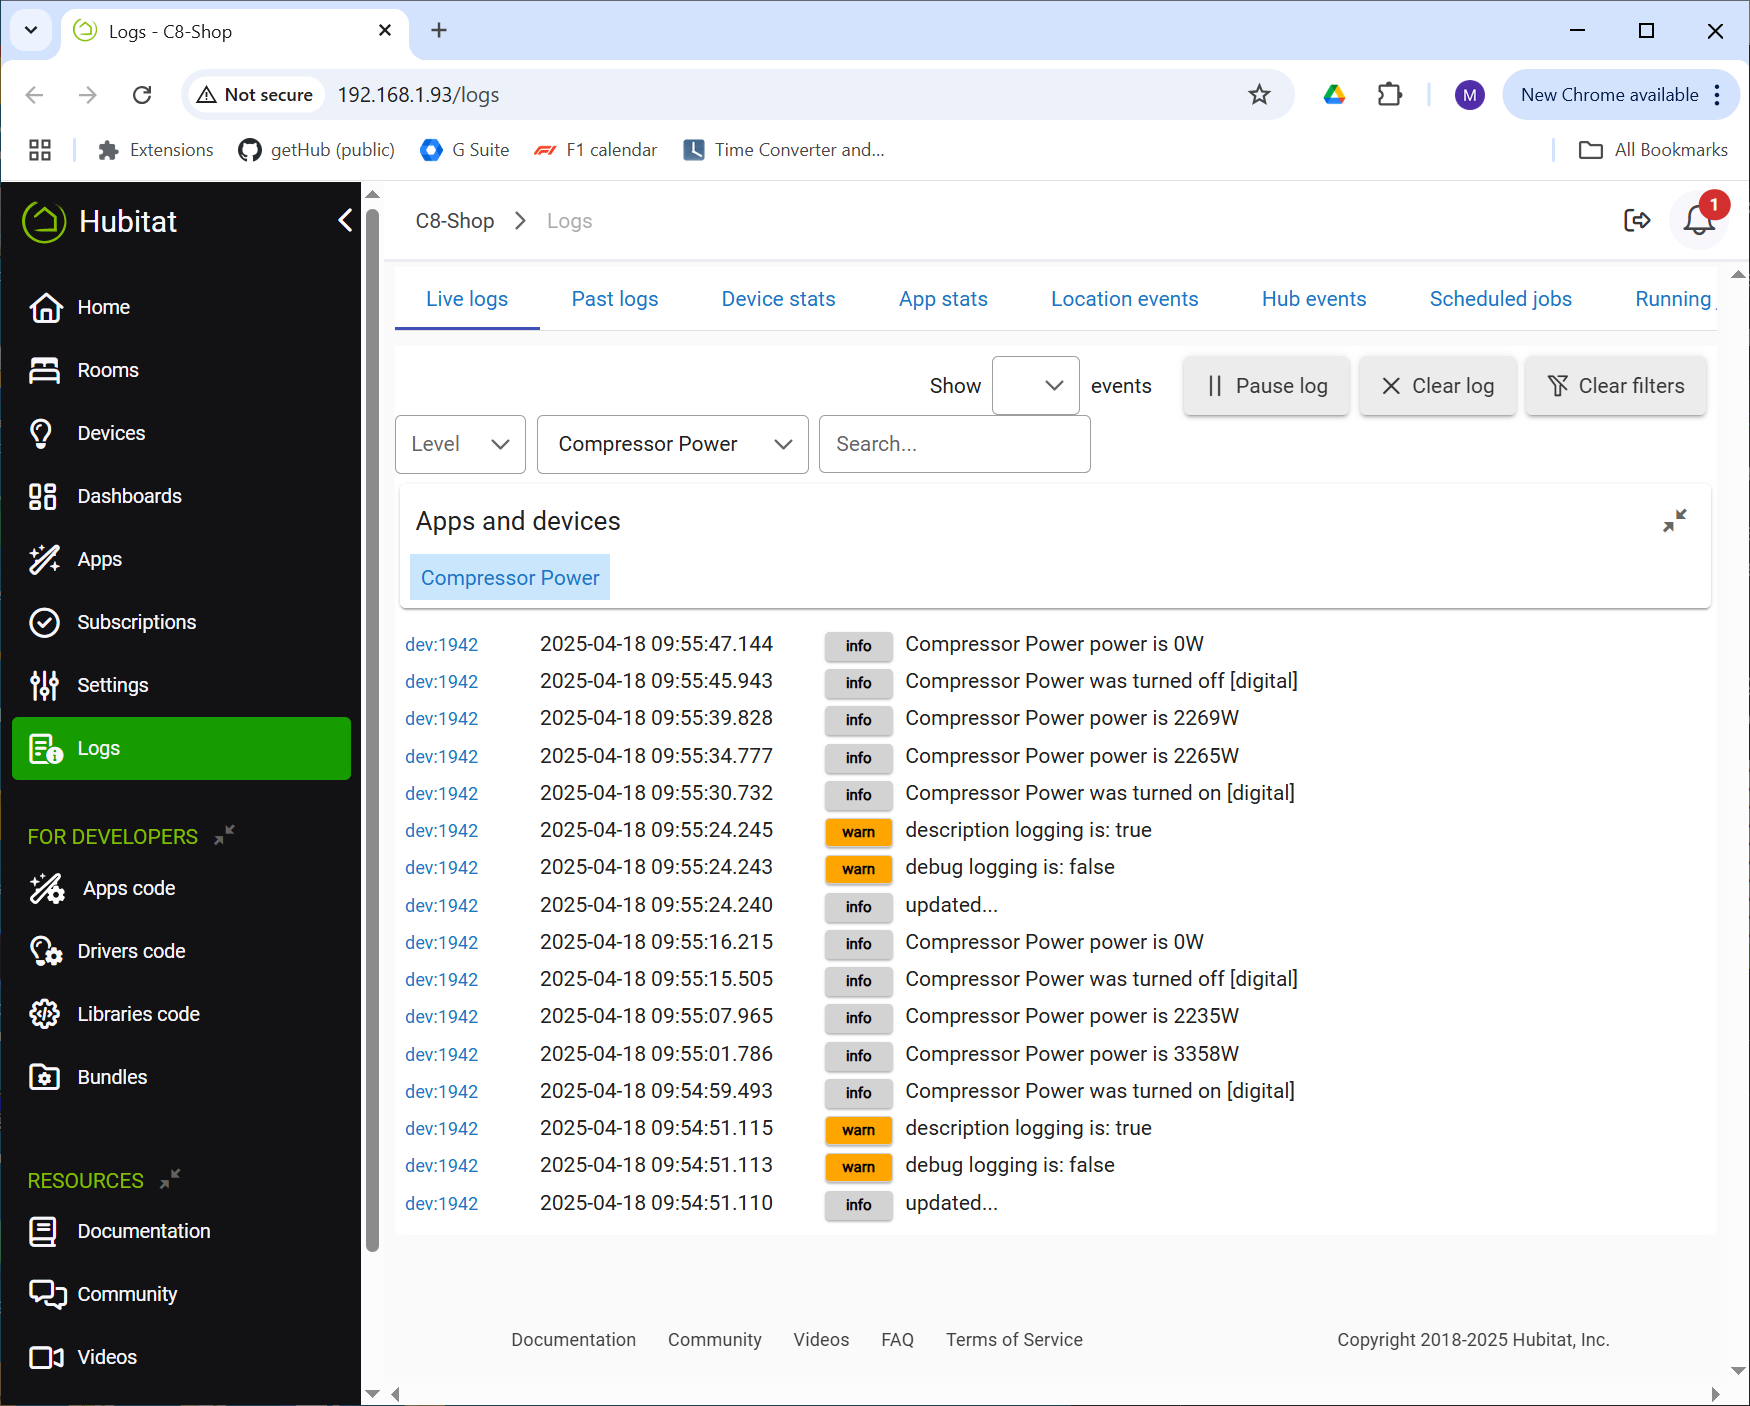Open the Show events count dropdown
Image resolution: width=1750 pixels, height=1406 pixels.
(x=1035, y=385)
